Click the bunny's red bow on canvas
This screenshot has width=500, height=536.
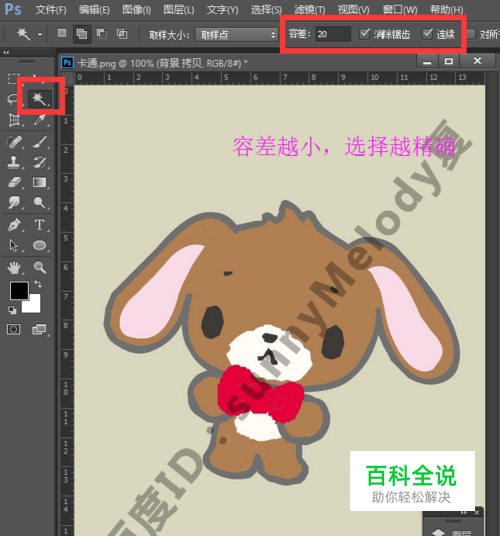click(x=260, y=393)
